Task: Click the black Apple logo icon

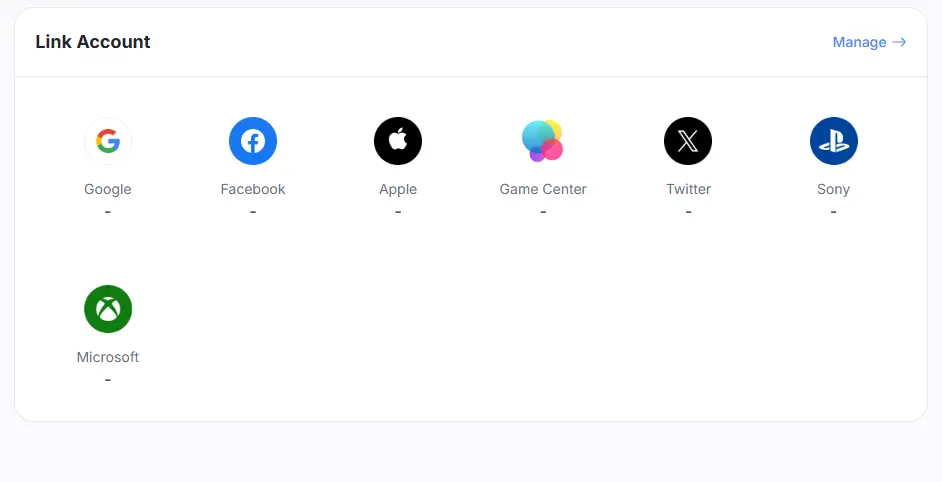Action: click(x=398, y=141)
